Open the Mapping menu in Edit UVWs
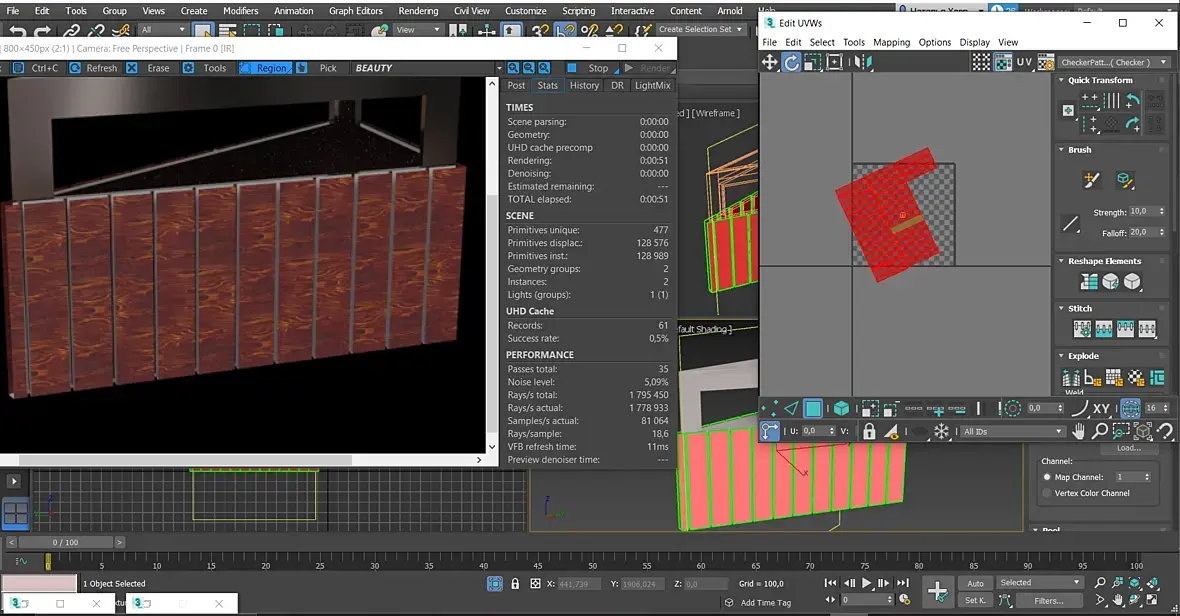This screenshot has height=616, width=1180. [891, 42]
